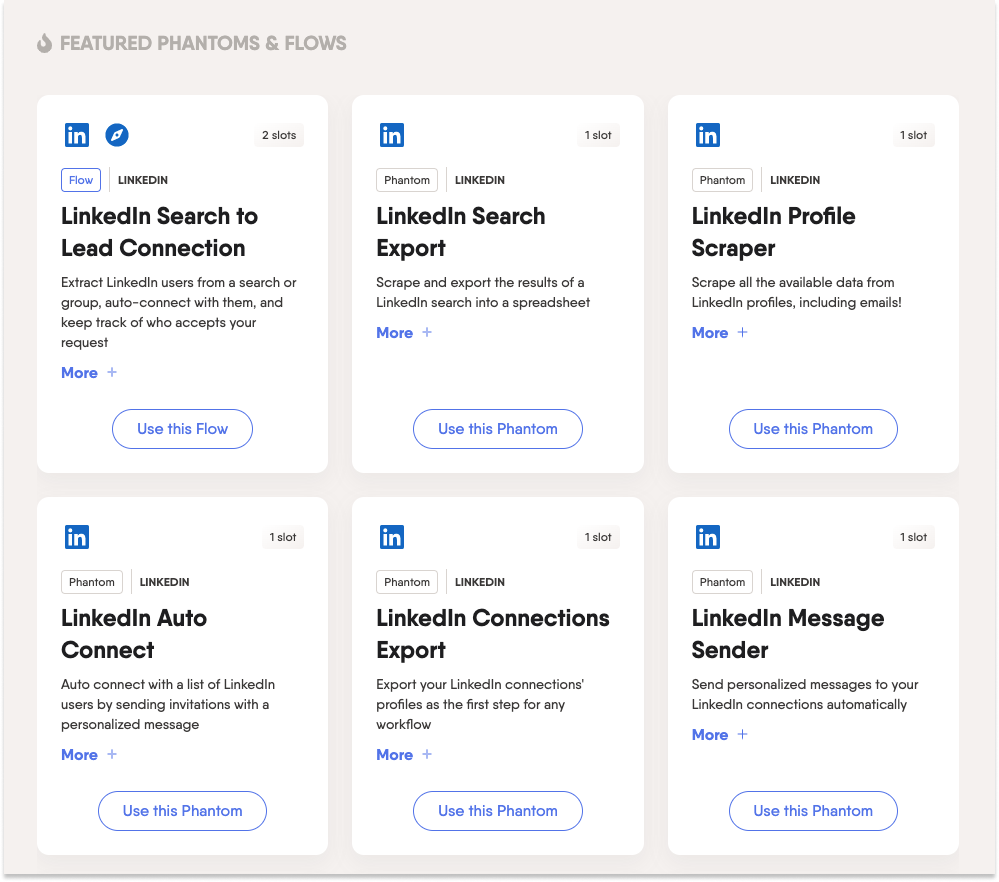Click the LinkedIn icon on LinkedIn Connections Export card
Viewport: 999px width, 882px height.
coord(391,536)
